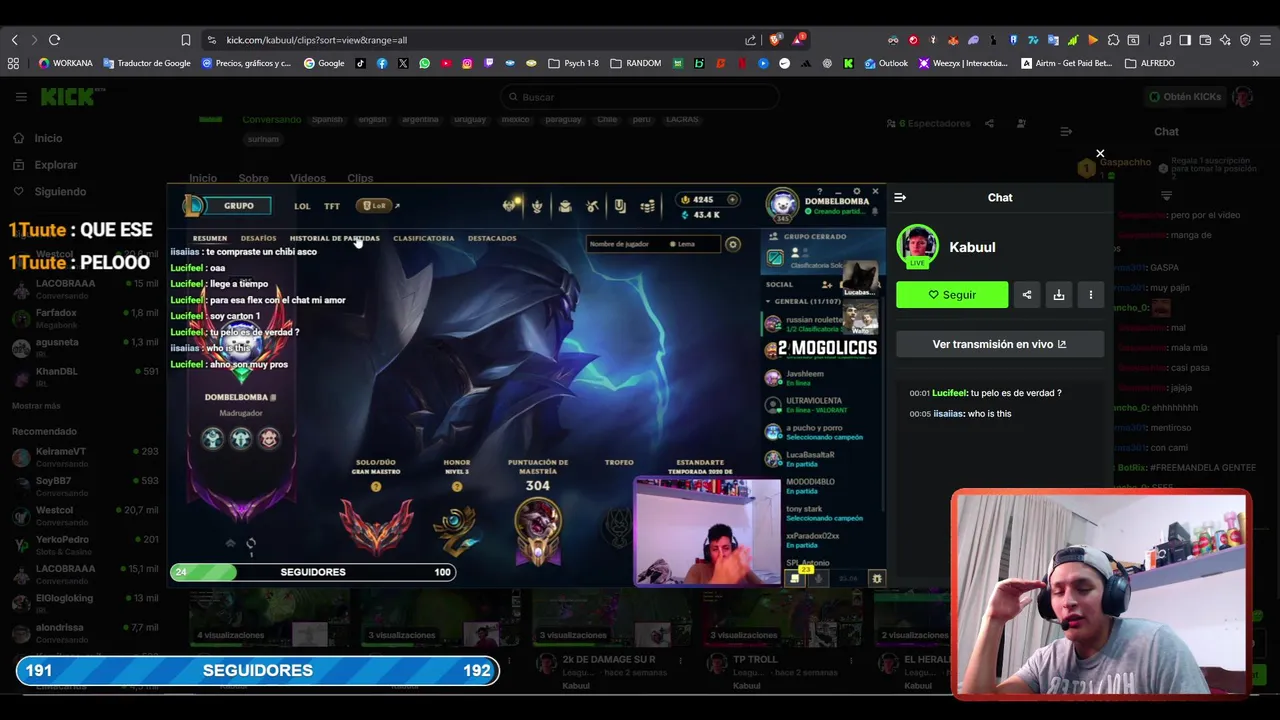The height and width of the screenshot is (720, 1280).
Task: Open the WORKANA bookmark
Action: point(66,63)
